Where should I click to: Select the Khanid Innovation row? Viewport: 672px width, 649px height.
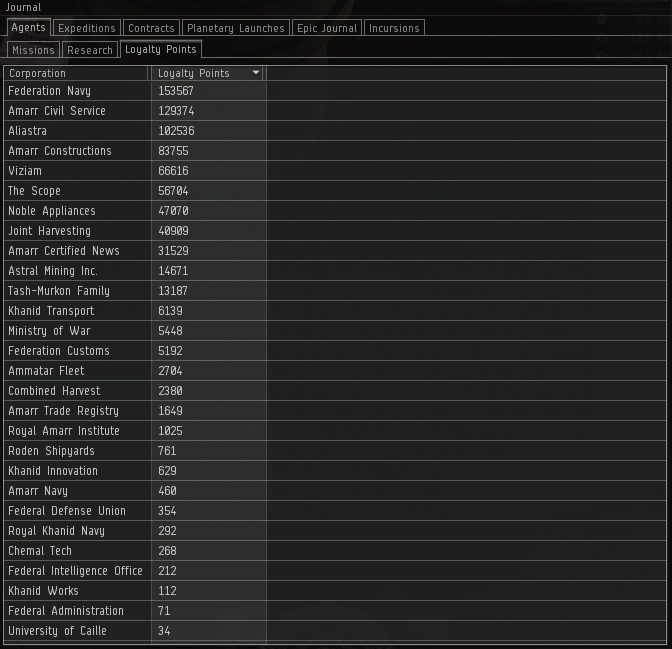(x=335, y=471)
